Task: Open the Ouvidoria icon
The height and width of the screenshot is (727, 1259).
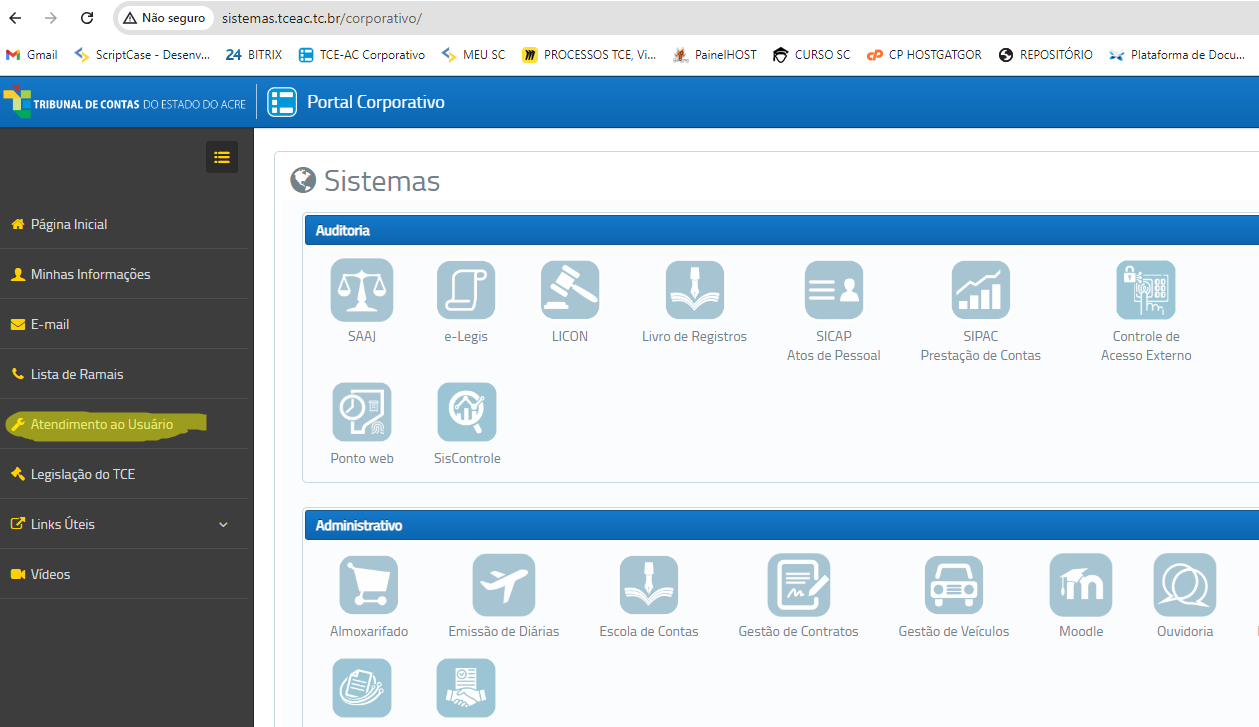Action: (1185, 585)
